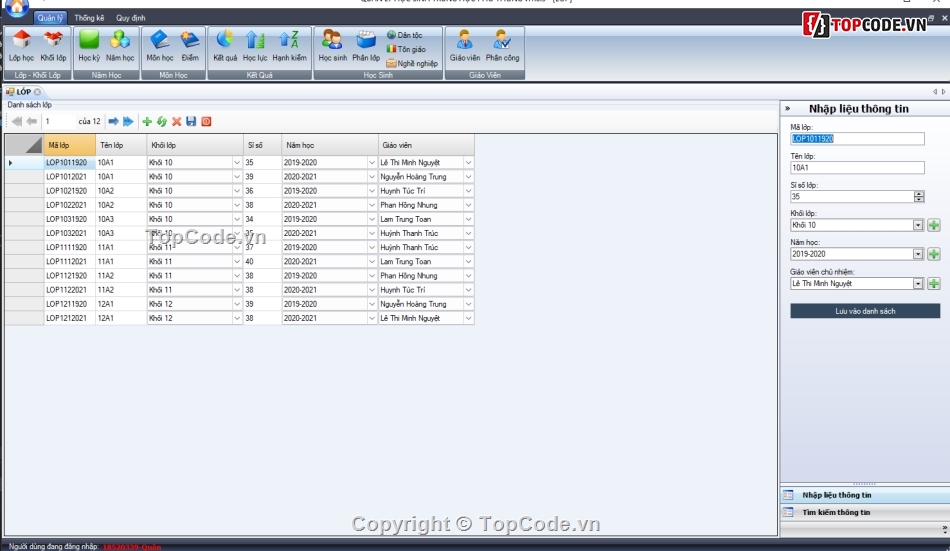950x551 pixels.
Task: Open the Năm học dropdown in side panel
Action: (917, 254)
